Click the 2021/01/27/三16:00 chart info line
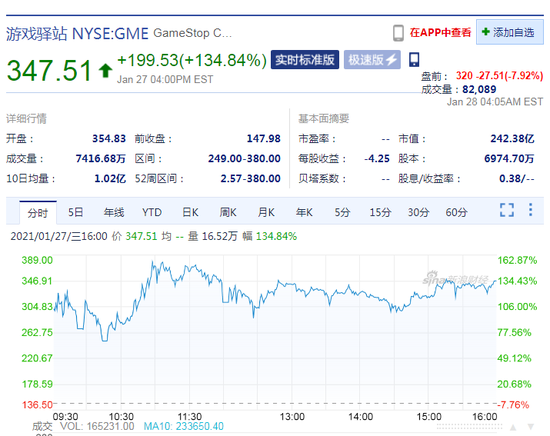 (154, 236)
